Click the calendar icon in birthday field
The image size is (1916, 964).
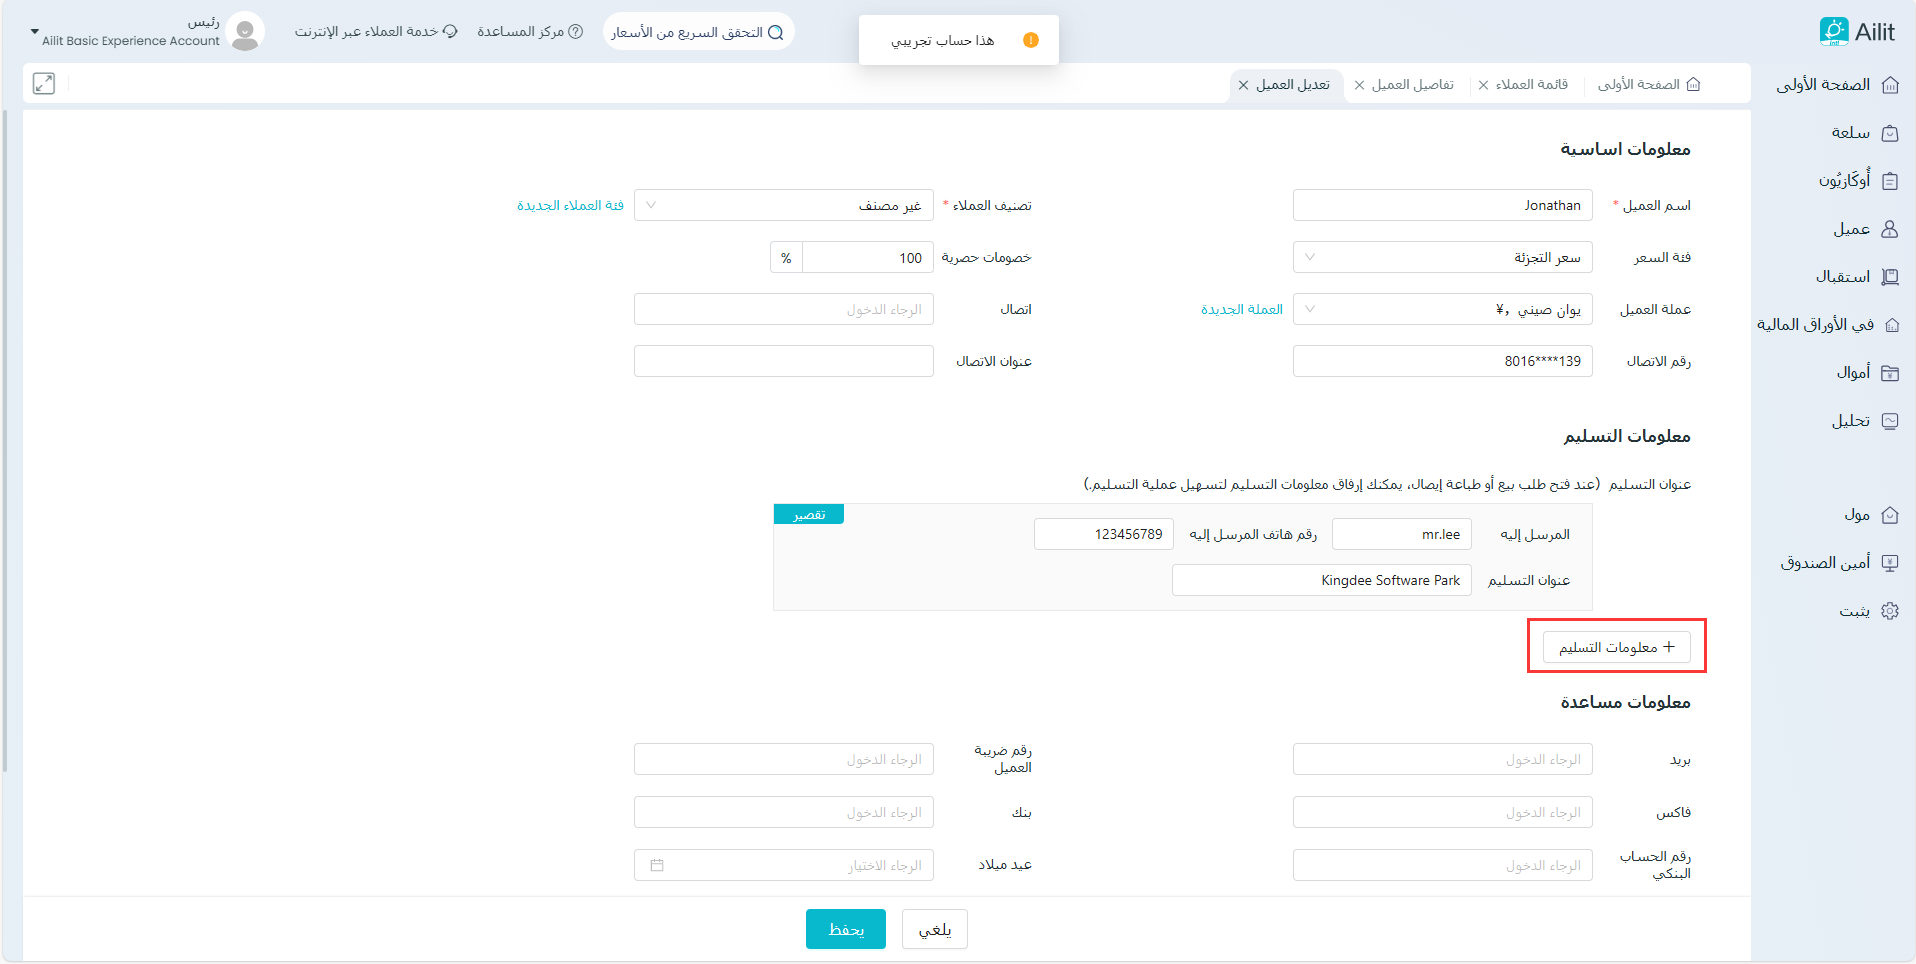(x=657, y=865)
